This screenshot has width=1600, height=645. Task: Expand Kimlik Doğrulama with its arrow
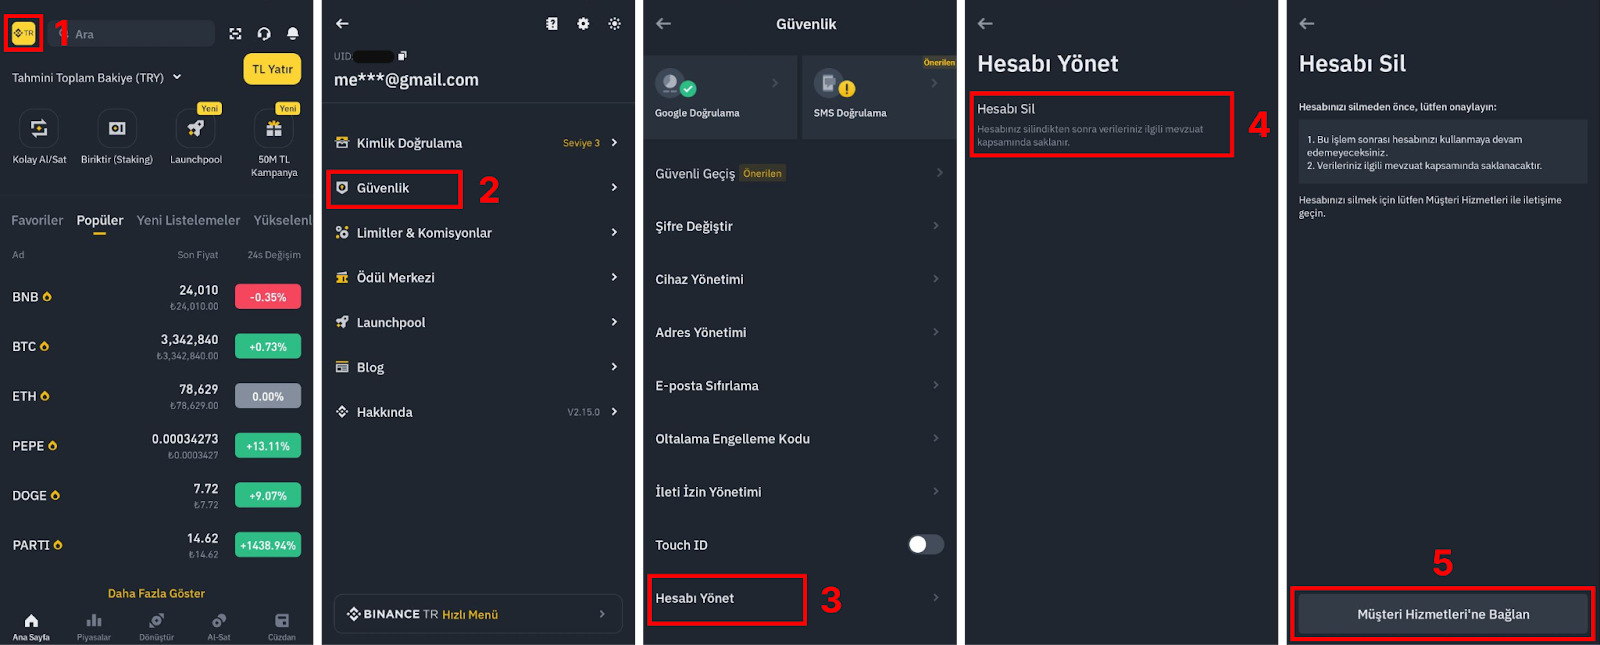point(614,142)
